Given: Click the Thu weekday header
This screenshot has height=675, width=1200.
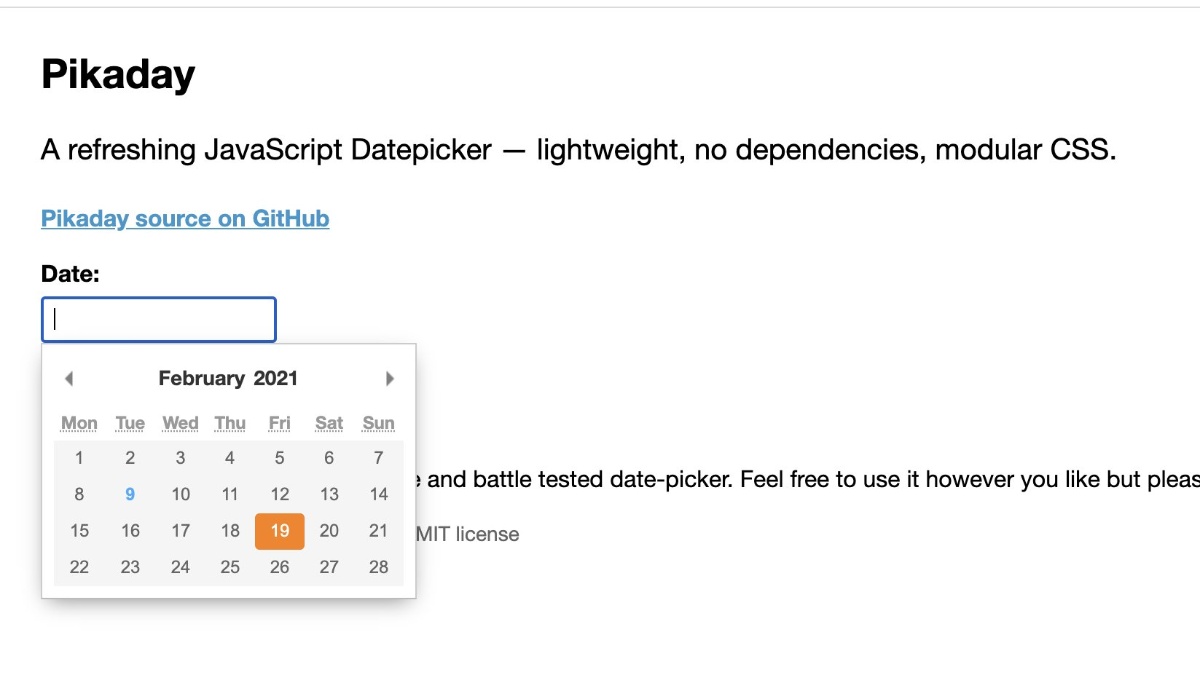Looking at the screenshot, I should pyautogui.click(x=230, y=423).
